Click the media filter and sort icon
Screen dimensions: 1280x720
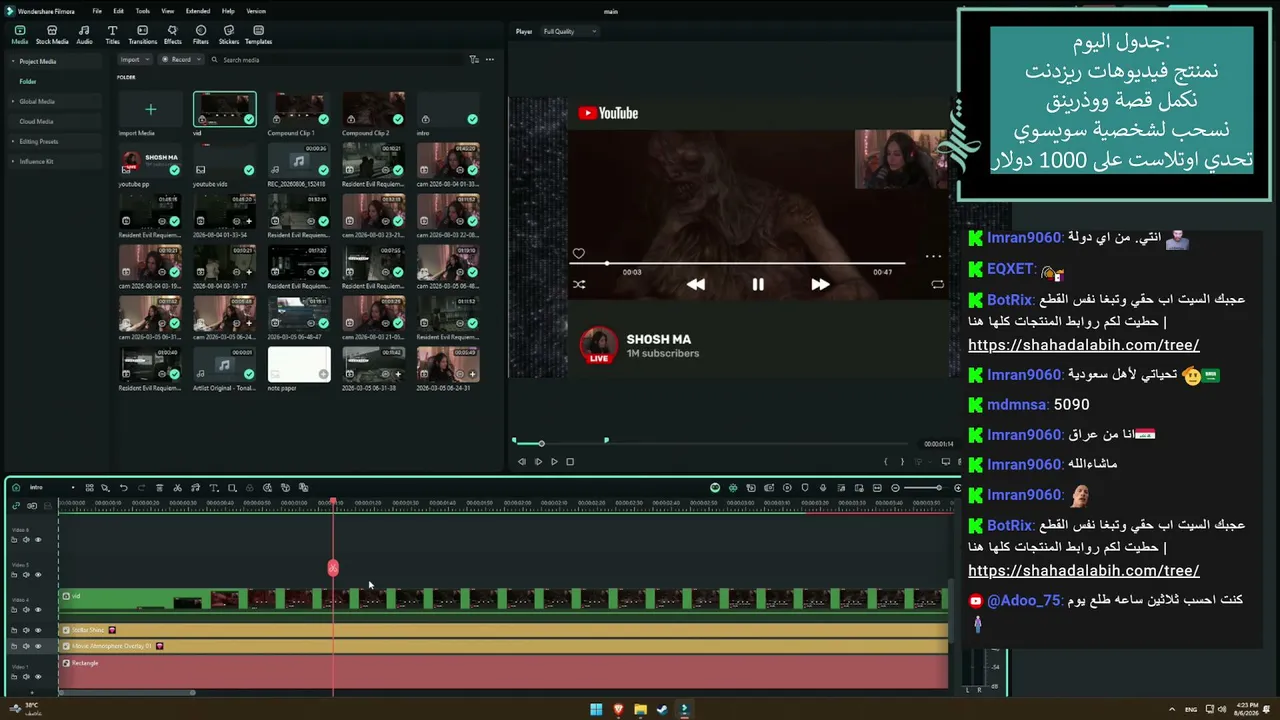(474, 60)
